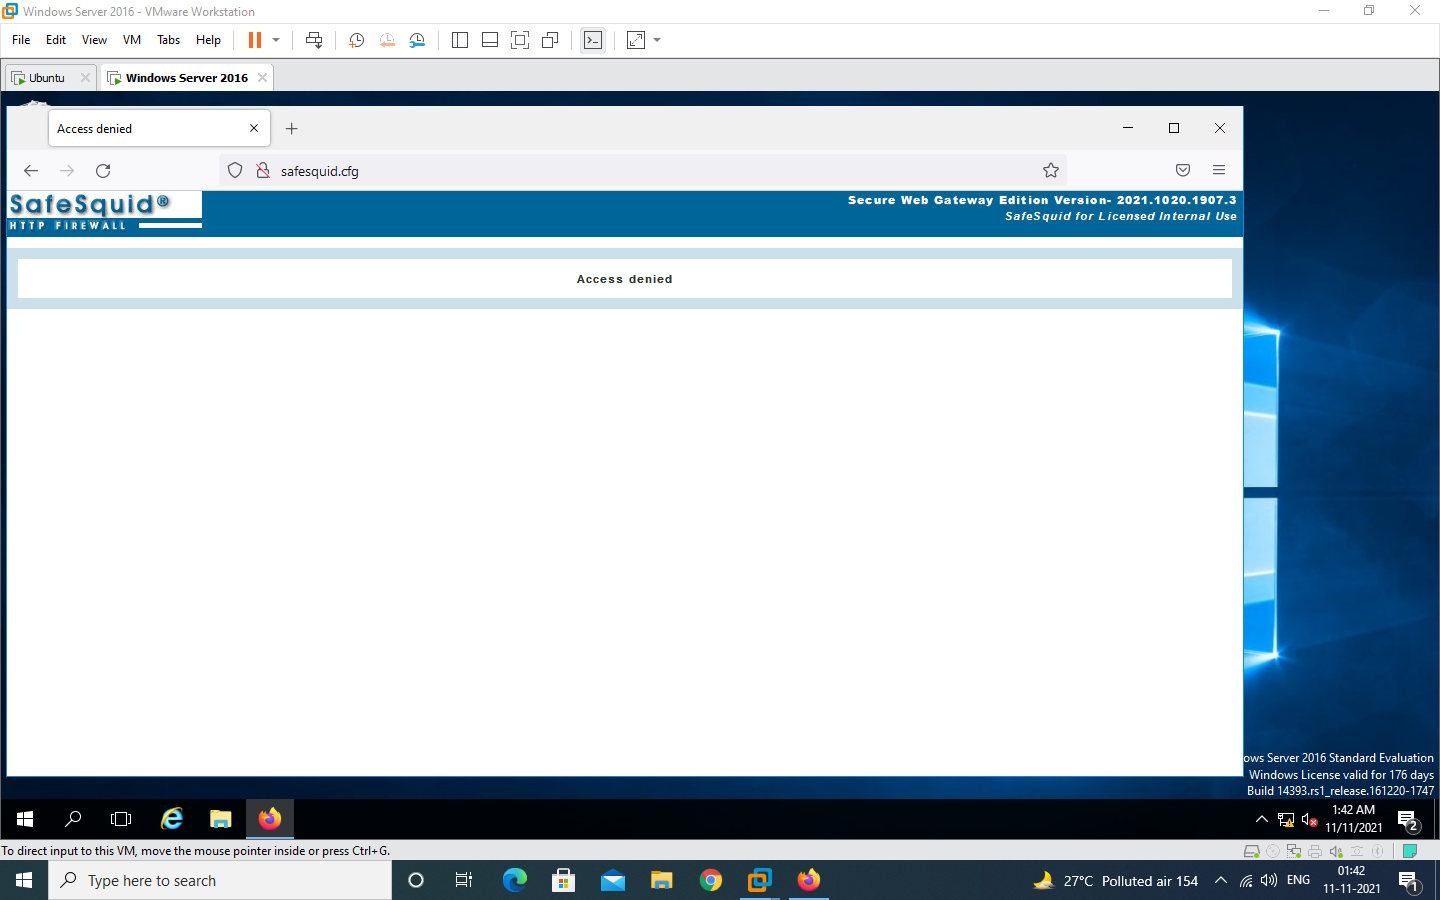
Task: Select the Windows Server 2016 tab
Action: [186, 78]
